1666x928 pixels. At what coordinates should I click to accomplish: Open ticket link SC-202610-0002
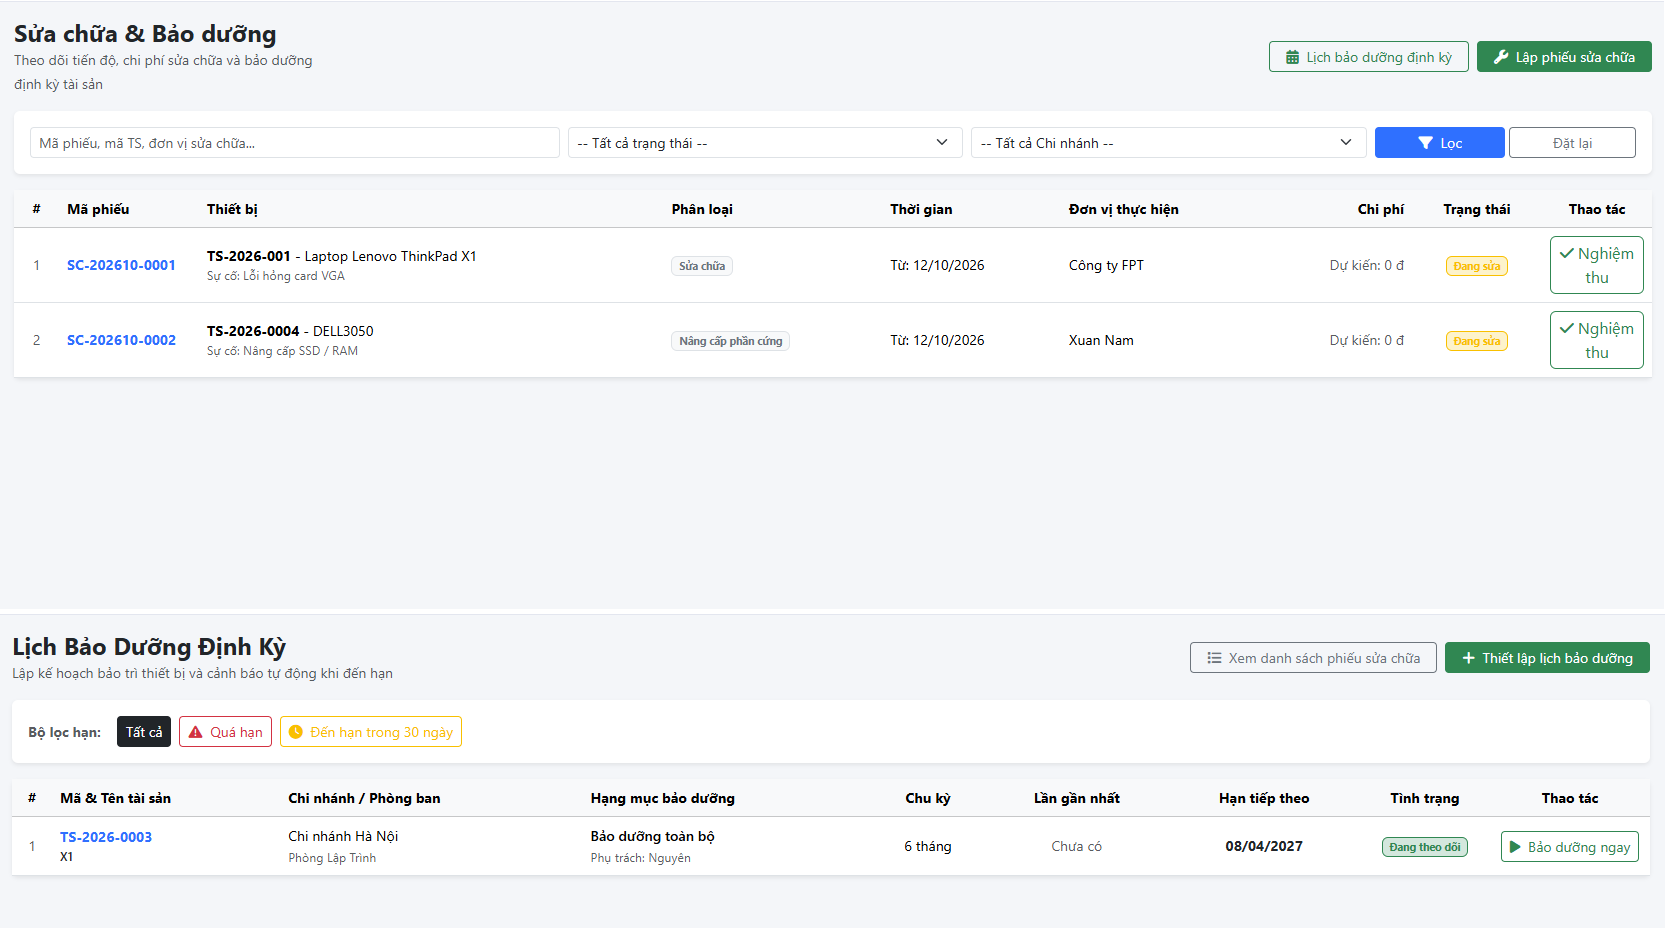pyautogui.click(x=121, y=340)
